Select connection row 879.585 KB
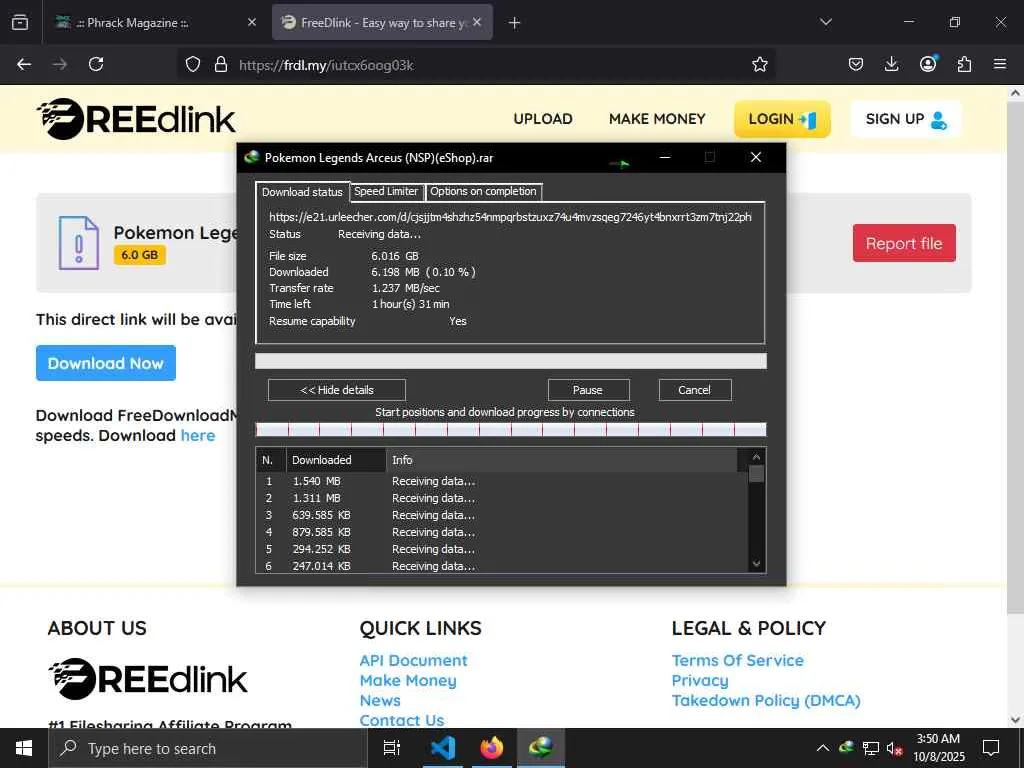 (x=502, y=532)
